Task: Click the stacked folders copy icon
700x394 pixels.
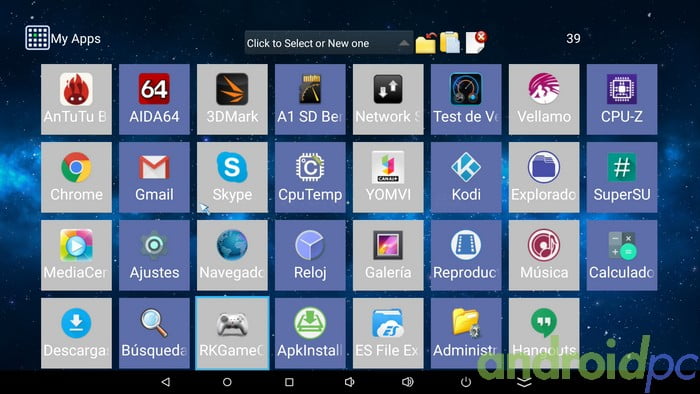Action: [450, 42]
